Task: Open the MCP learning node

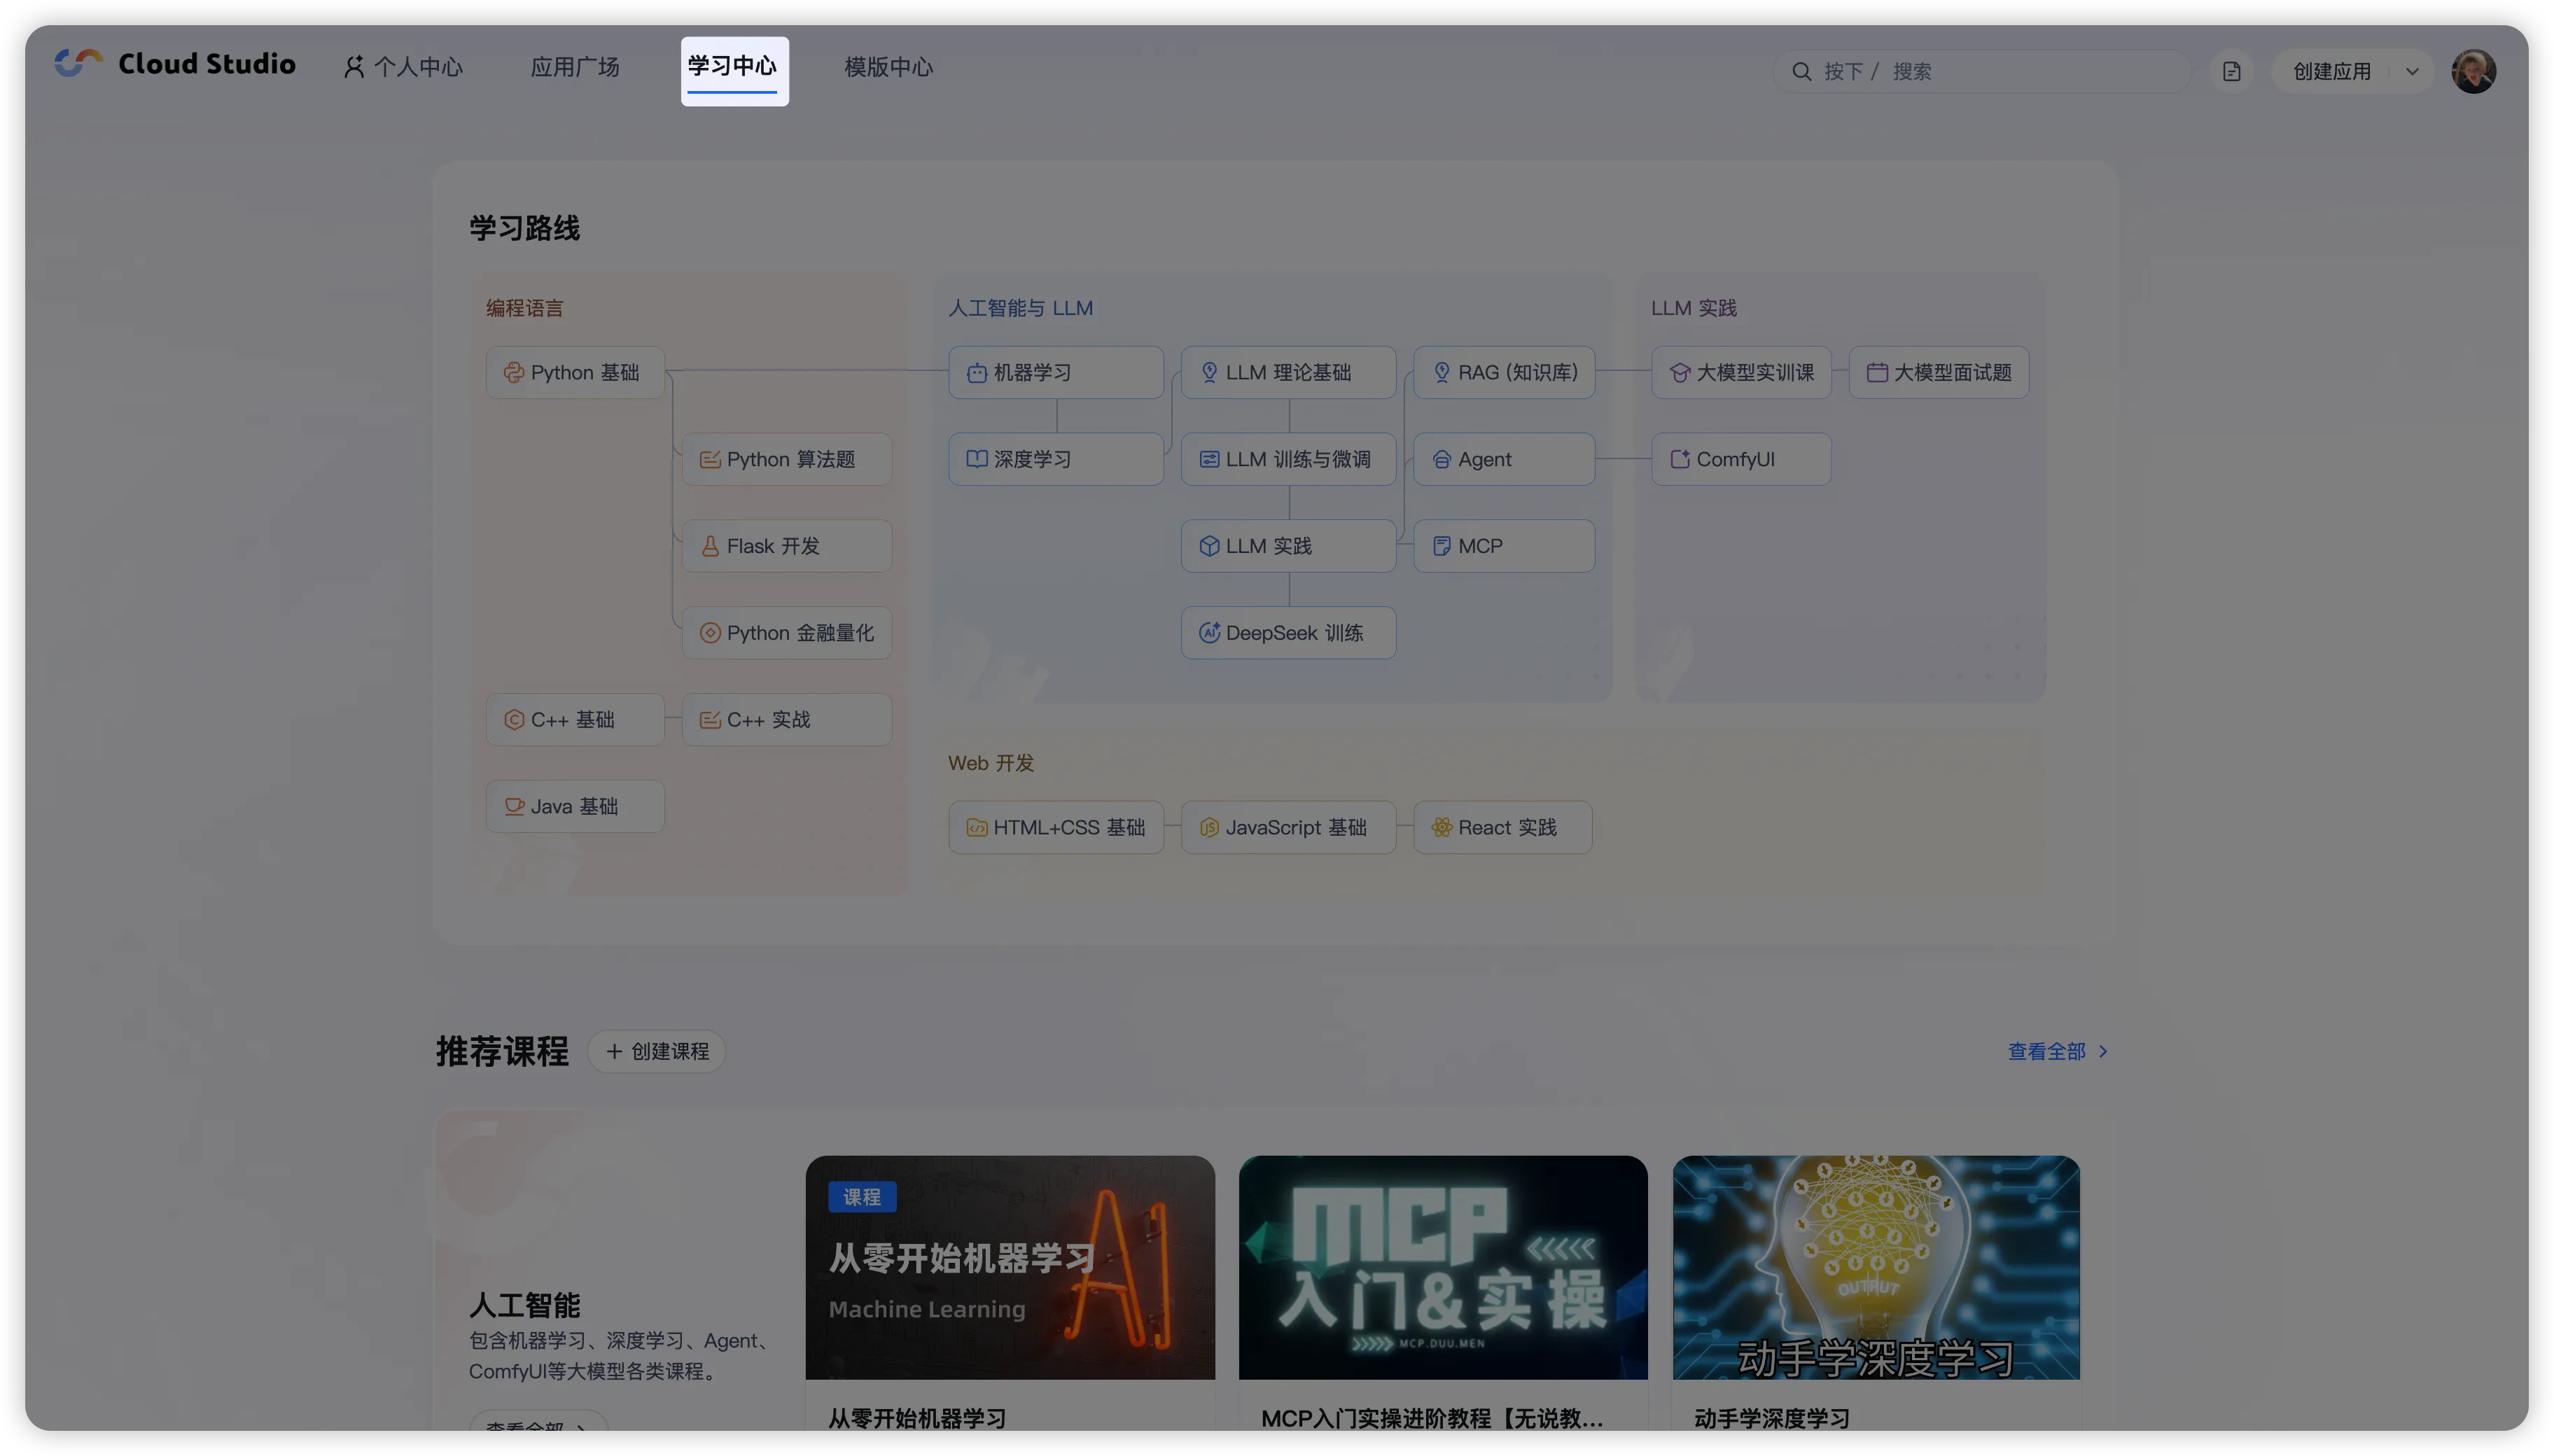Action: tap(1503, 546)
